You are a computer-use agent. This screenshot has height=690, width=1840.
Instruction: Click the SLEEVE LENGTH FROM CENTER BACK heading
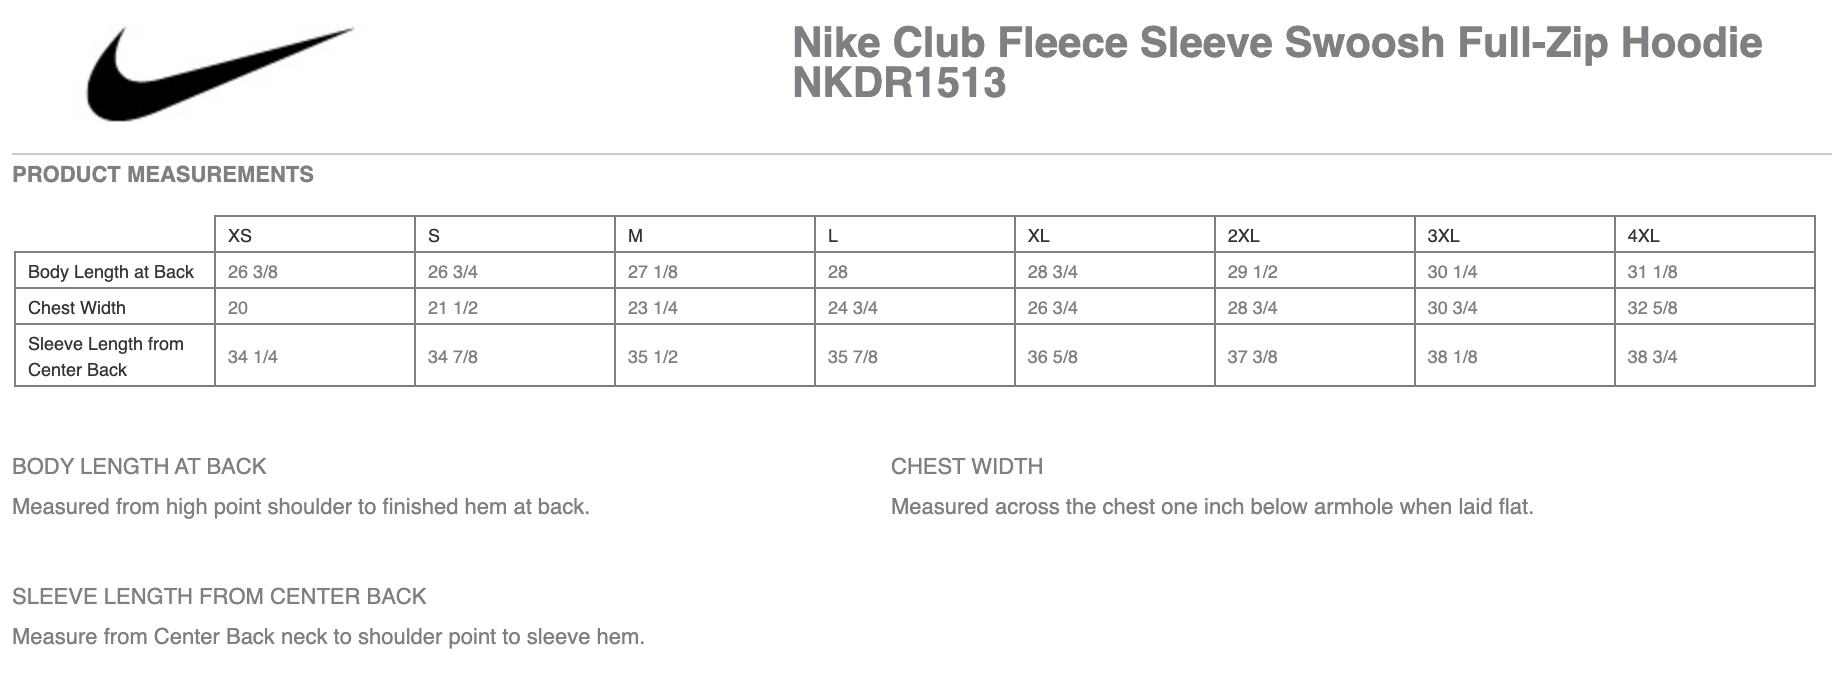(x=219, y=597)
